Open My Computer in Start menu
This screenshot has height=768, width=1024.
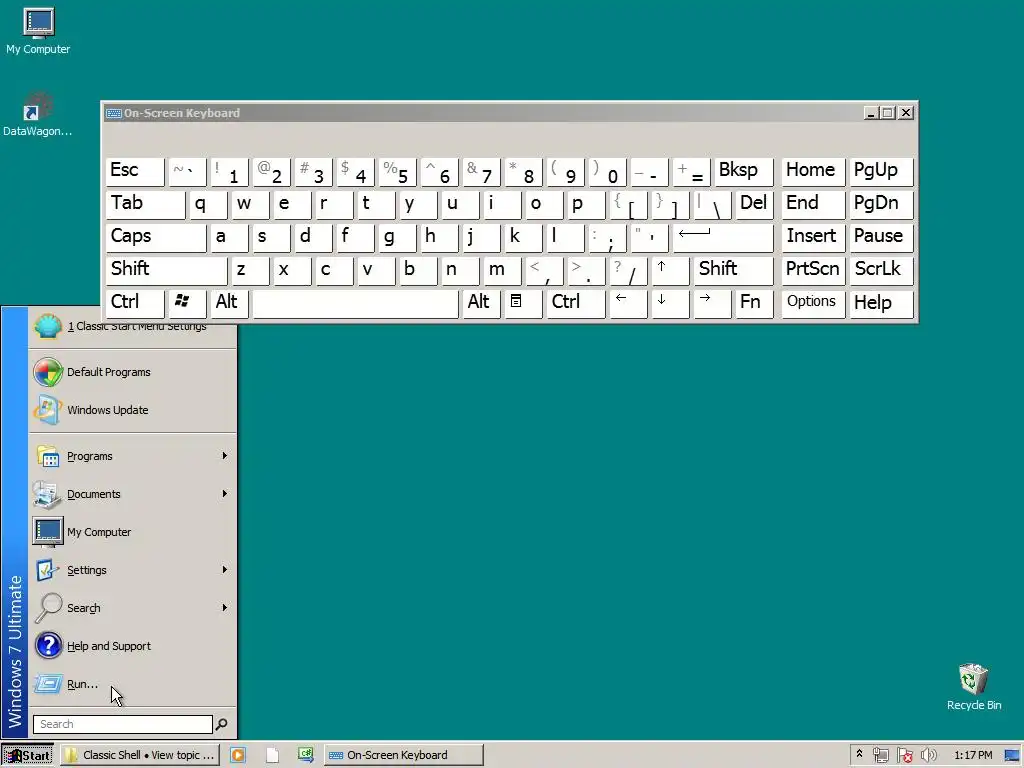pos(133,532)
